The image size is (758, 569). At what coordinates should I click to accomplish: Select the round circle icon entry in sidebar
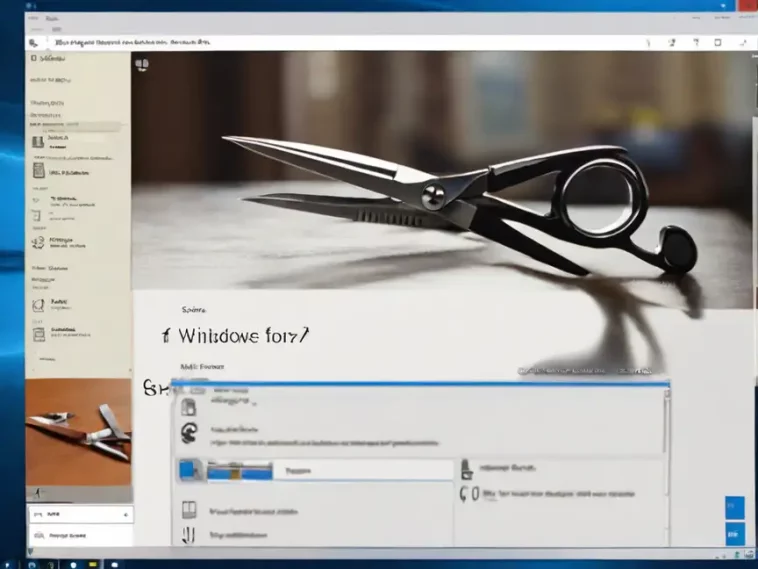pyautogui.click(x=38, y=305)
